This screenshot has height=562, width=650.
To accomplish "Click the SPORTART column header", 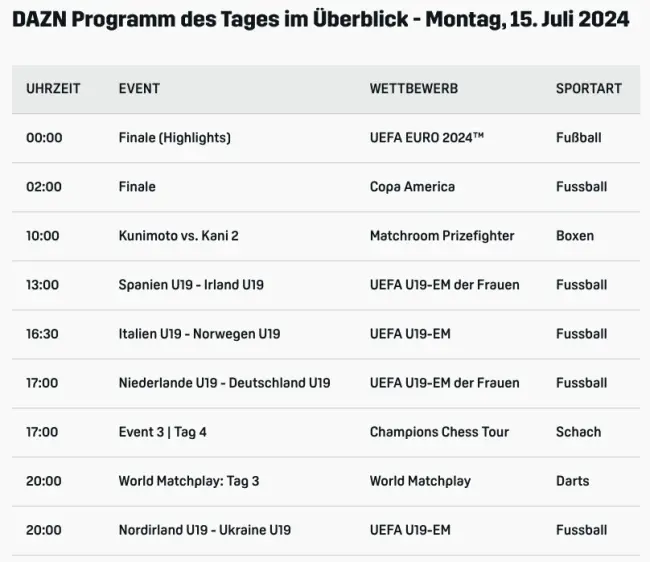I will pyautogui.click(x=588, y=88).
